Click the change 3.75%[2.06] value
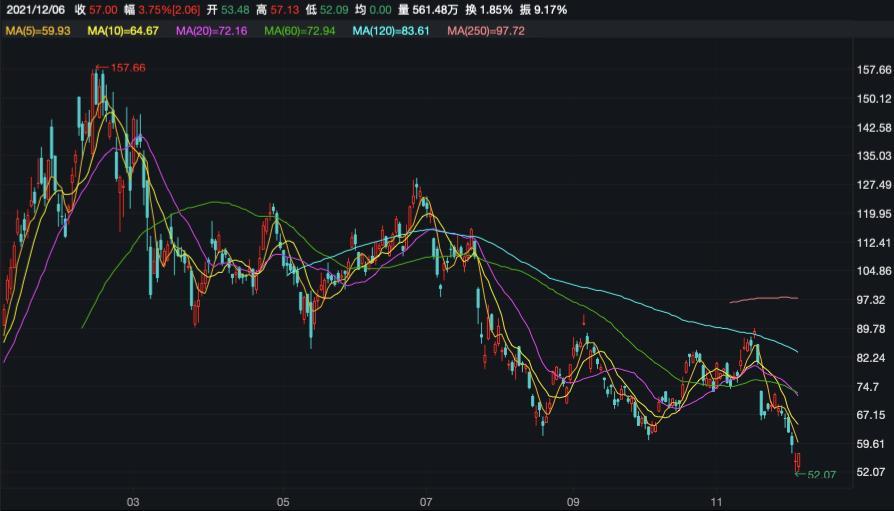This screenshot has width=894, height=511. pyautogui.click(x=169, y=10)
